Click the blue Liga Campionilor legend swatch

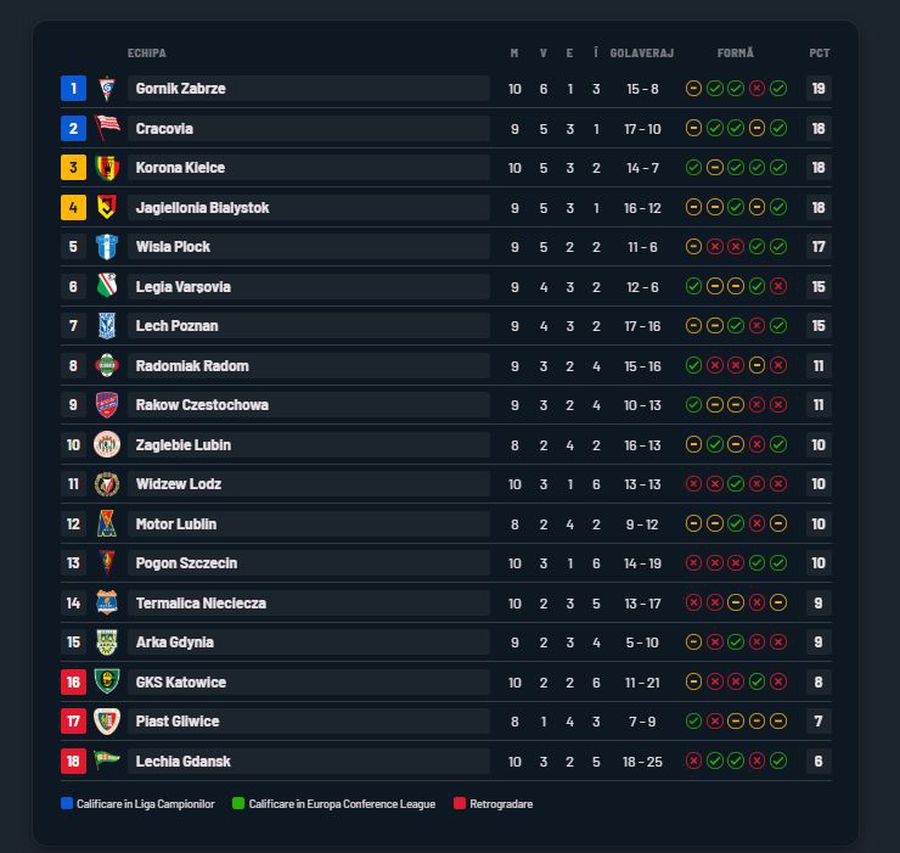pyautogui.click(x=66, y=803)
